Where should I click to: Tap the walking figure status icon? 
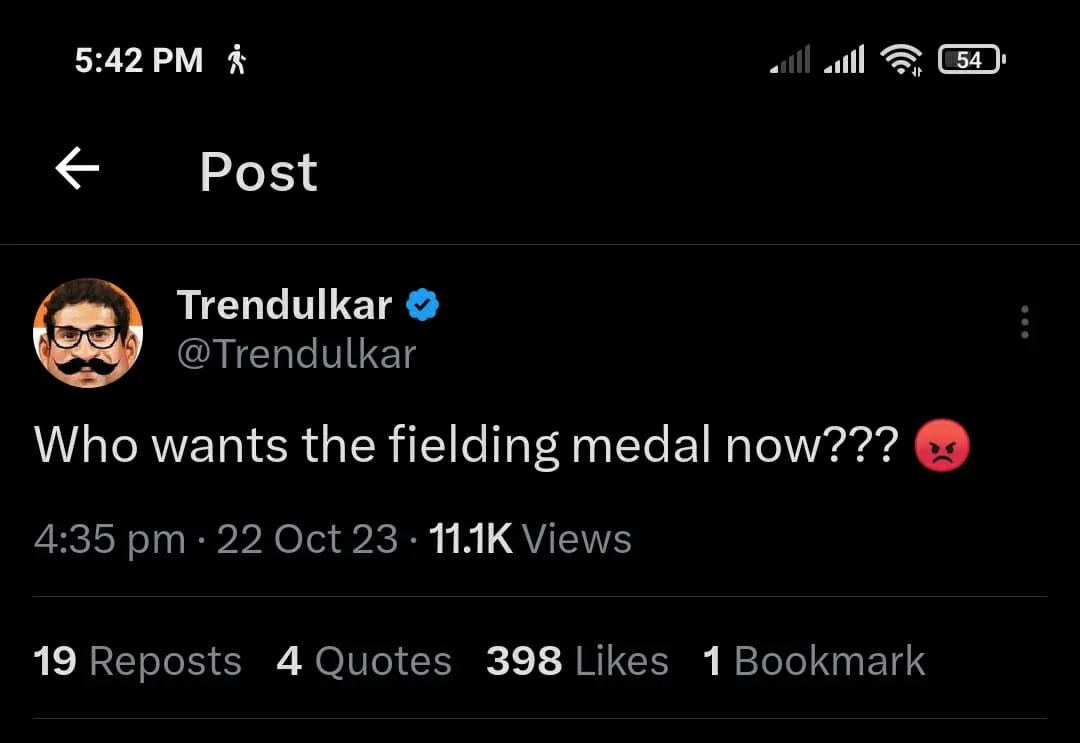pyautogui.click(x=237, y=60)
